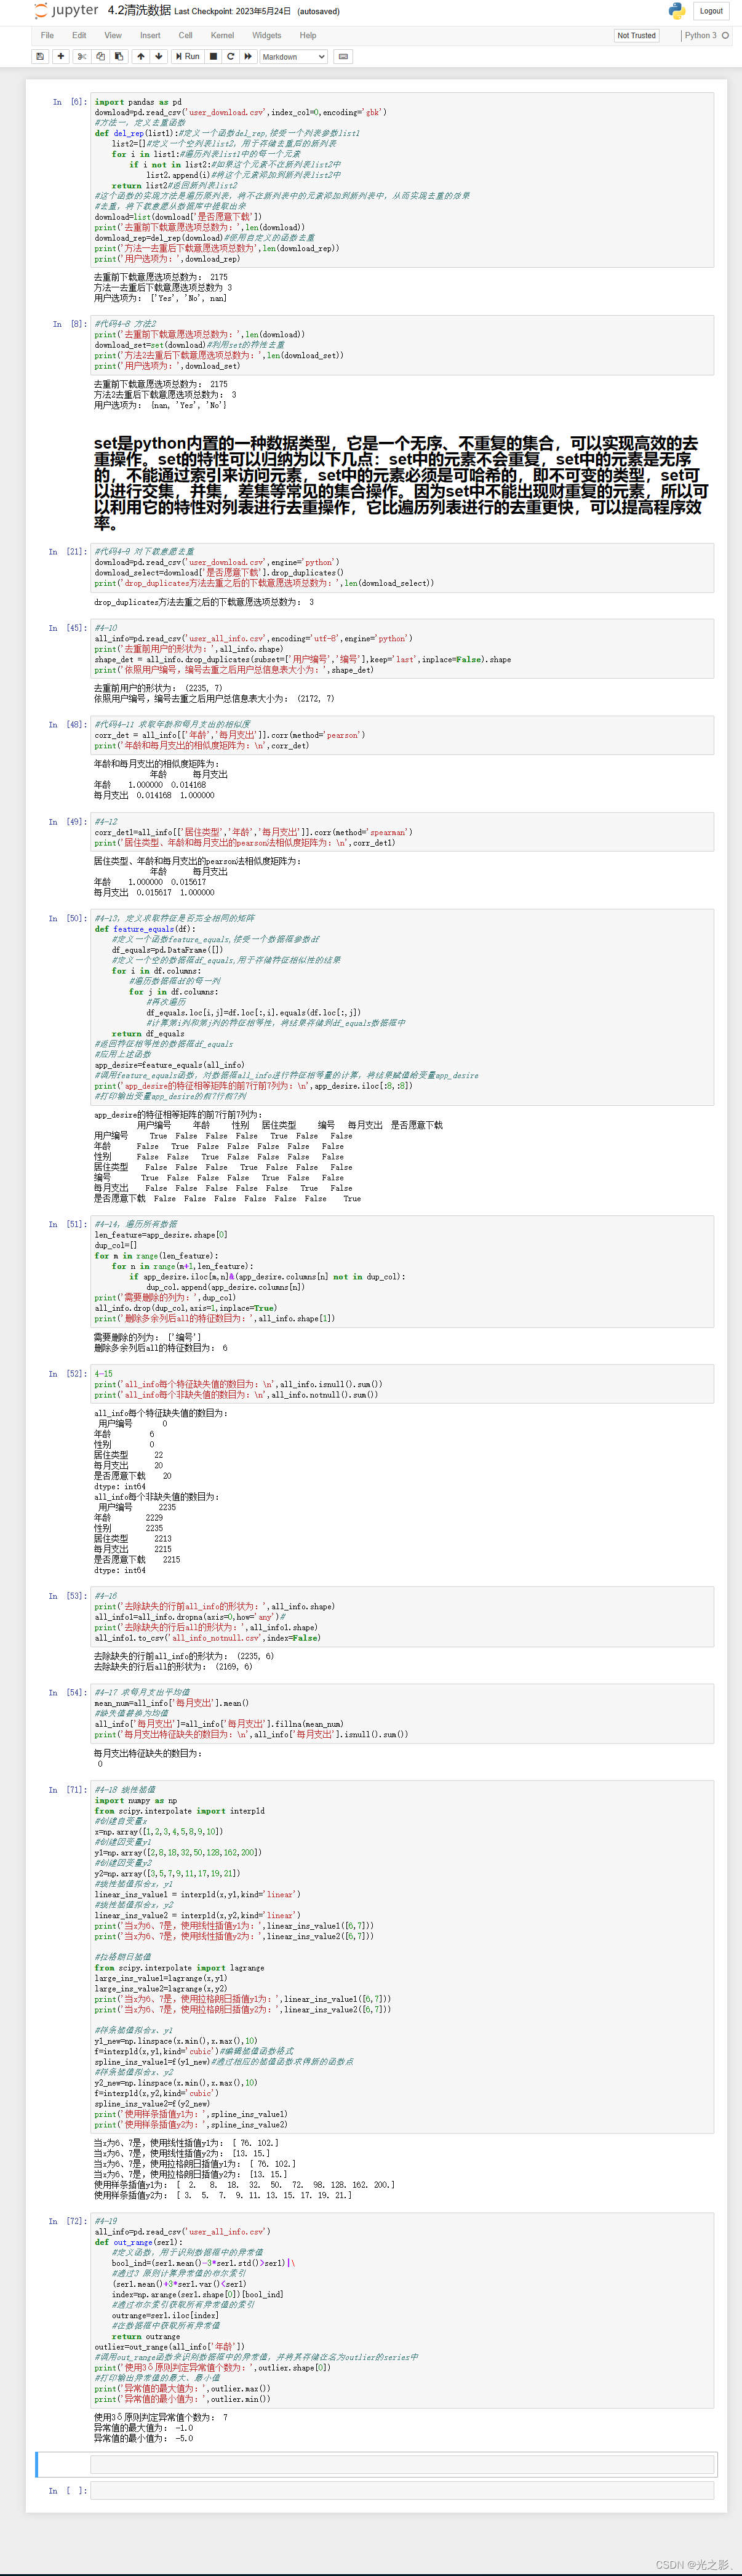The height and width of the screenshot is (2576, 742).
Task: Click into code cell In [45]
Action: pyautogui.click(x=402, y=648)
